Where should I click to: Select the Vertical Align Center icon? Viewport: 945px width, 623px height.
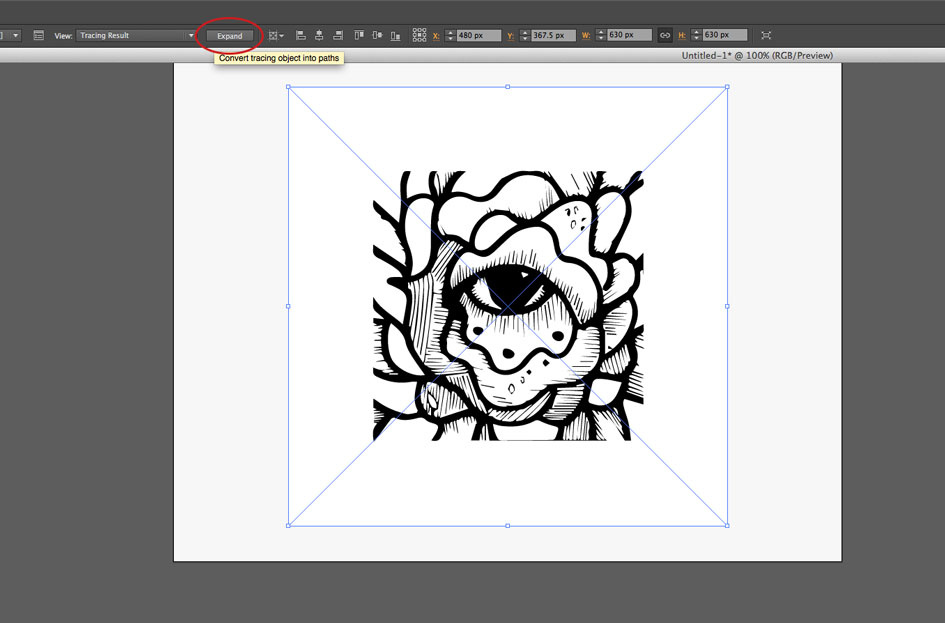coord(375,34)
